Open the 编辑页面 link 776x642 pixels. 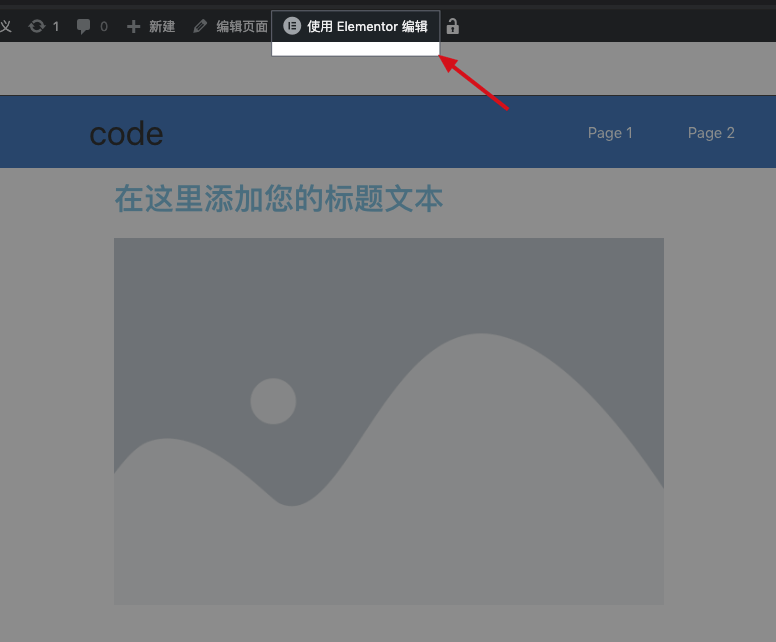(x=242, y=26)
